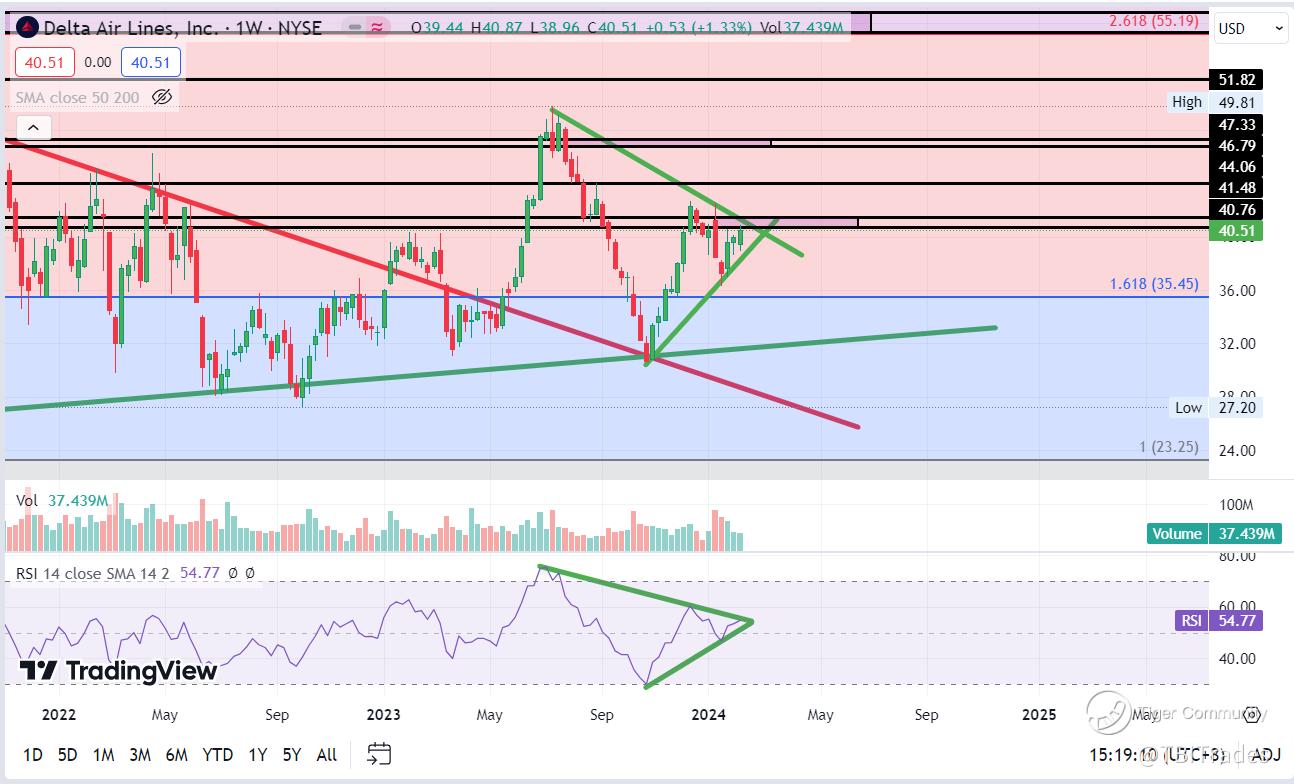
Task: Show the hidden SMA indicator via eye icon
Action: (162, 97)
